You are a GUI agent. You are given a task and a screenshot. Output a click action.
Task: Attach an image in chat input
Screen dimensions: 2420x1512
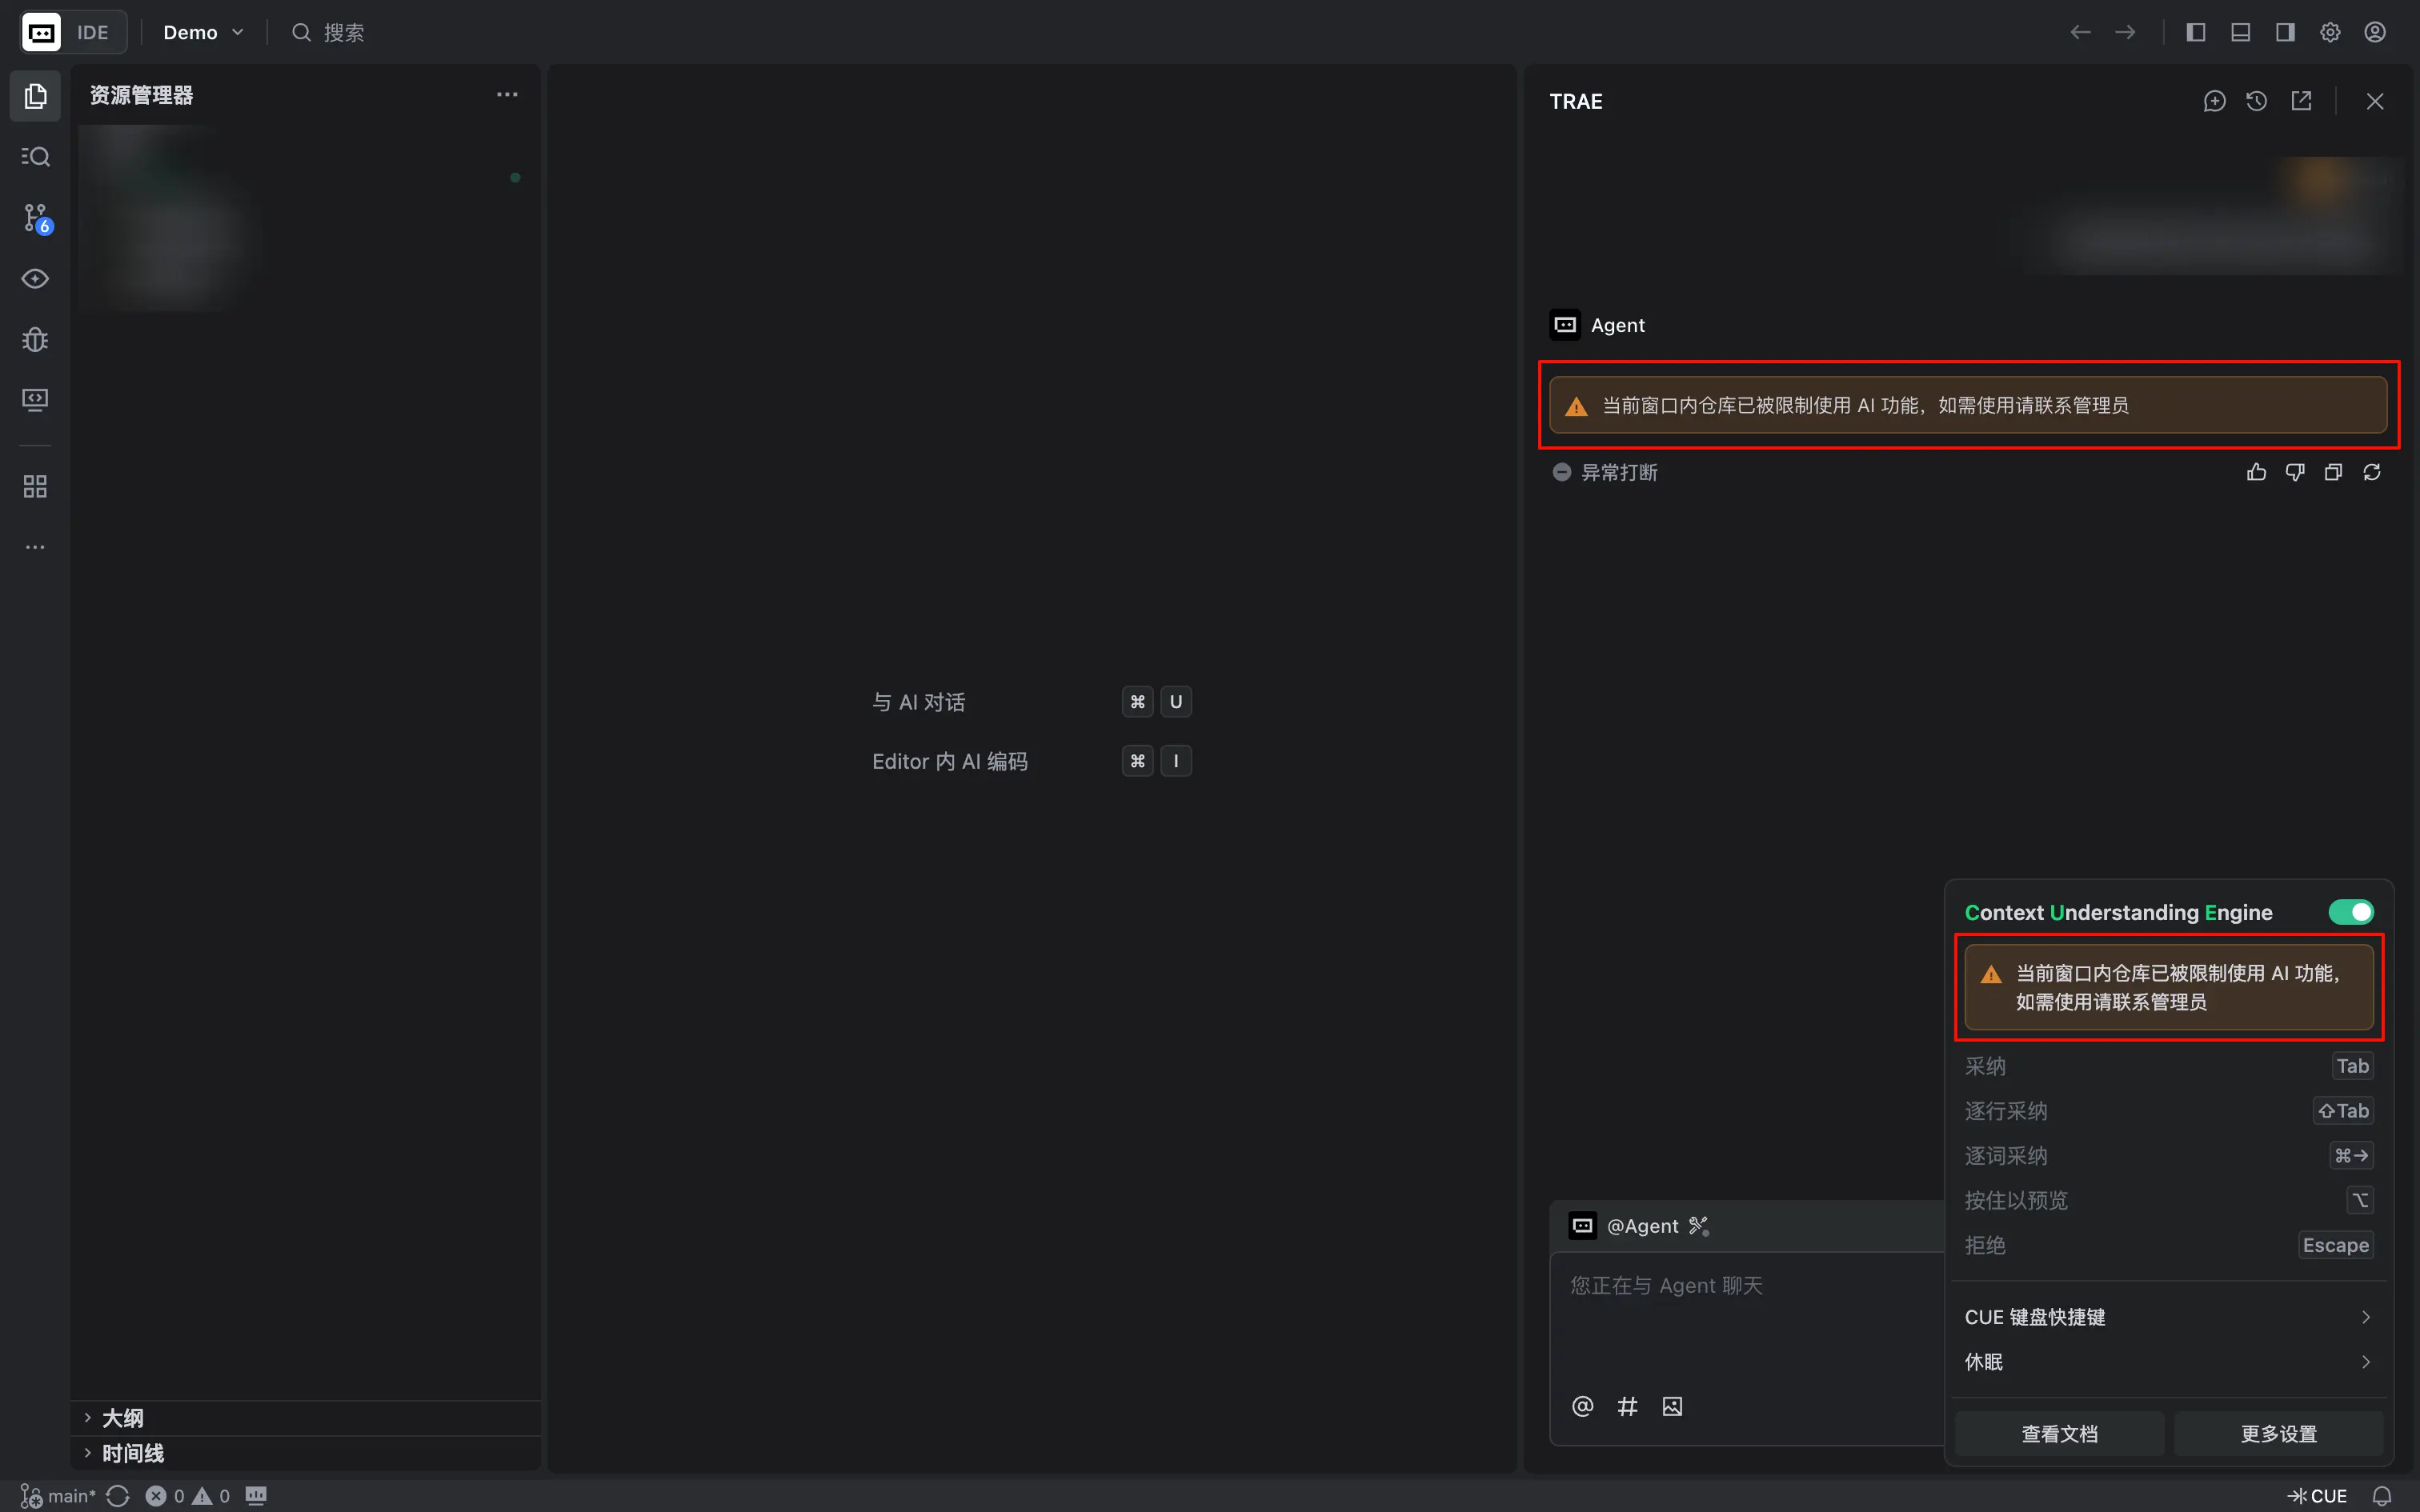tap(1672, 1406)
